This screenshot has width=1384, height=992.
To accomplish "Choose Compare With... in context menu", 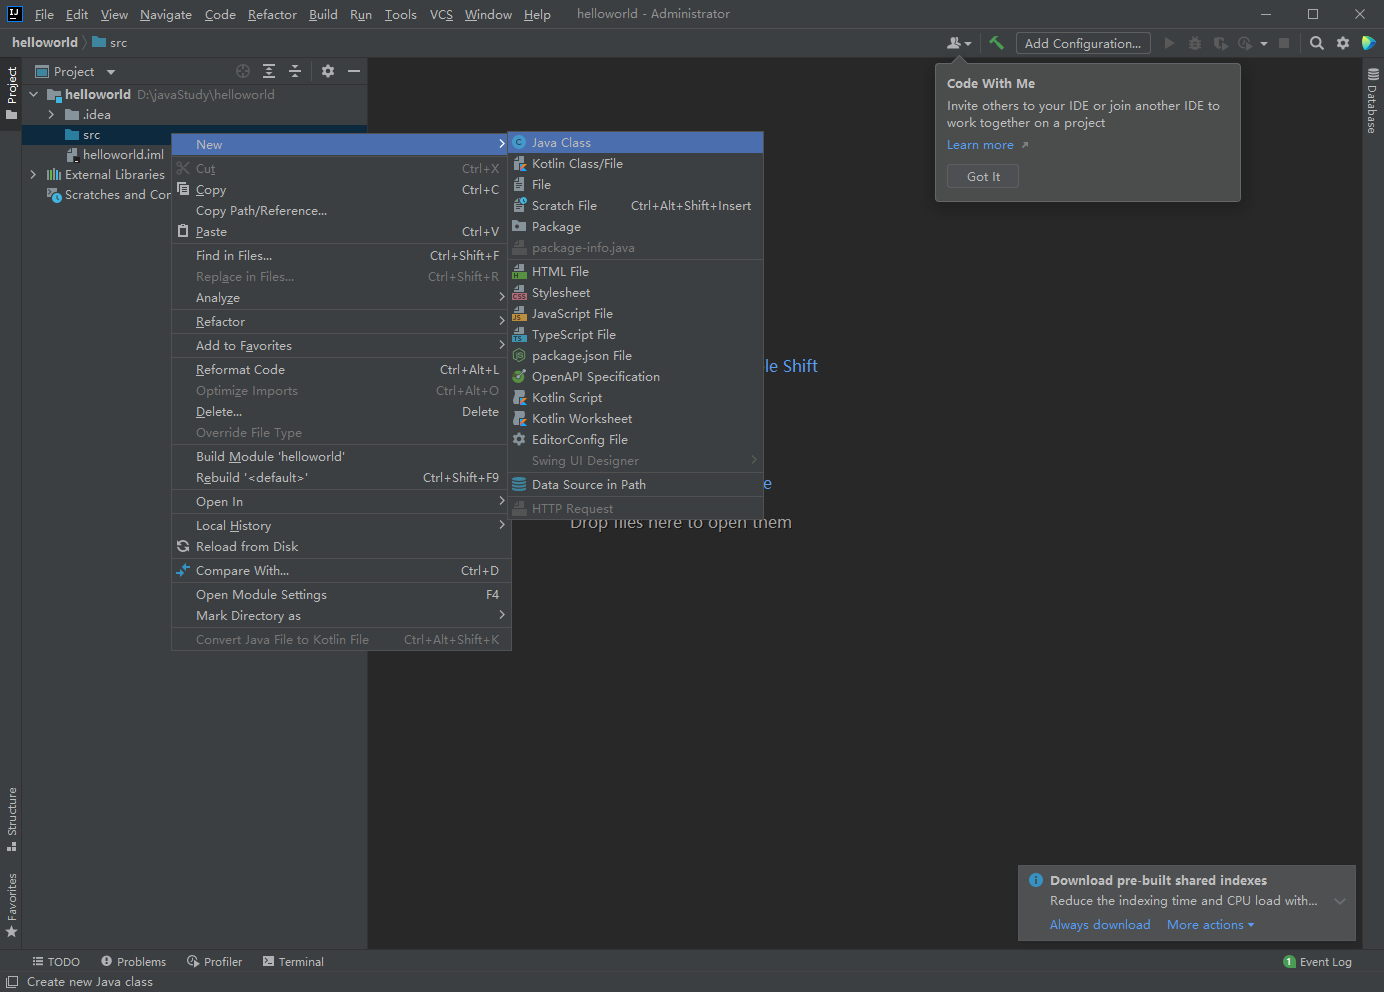I will (x=341, y=571).
